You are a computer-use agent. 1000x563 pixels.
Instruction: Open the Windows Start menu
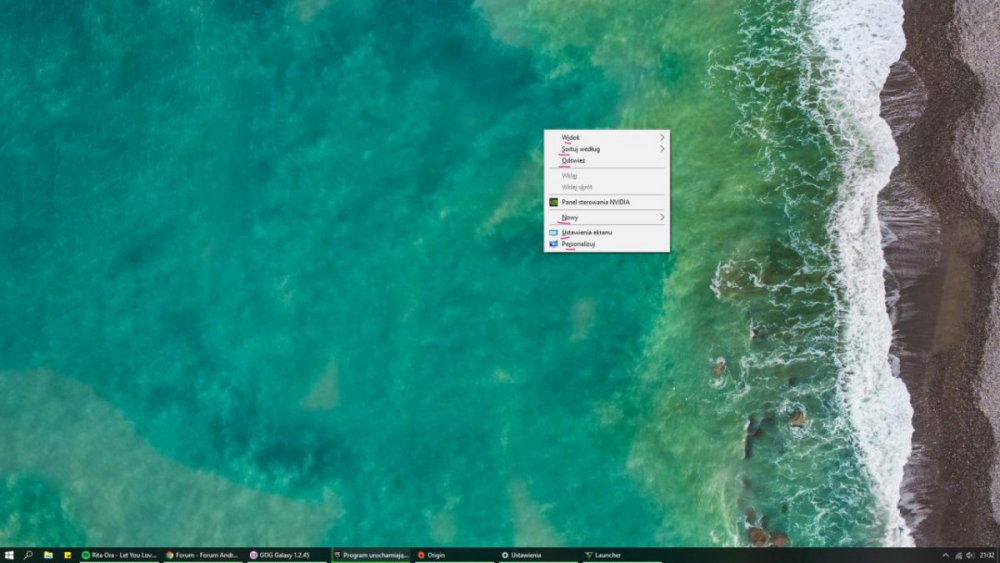(x=9, y=555)
